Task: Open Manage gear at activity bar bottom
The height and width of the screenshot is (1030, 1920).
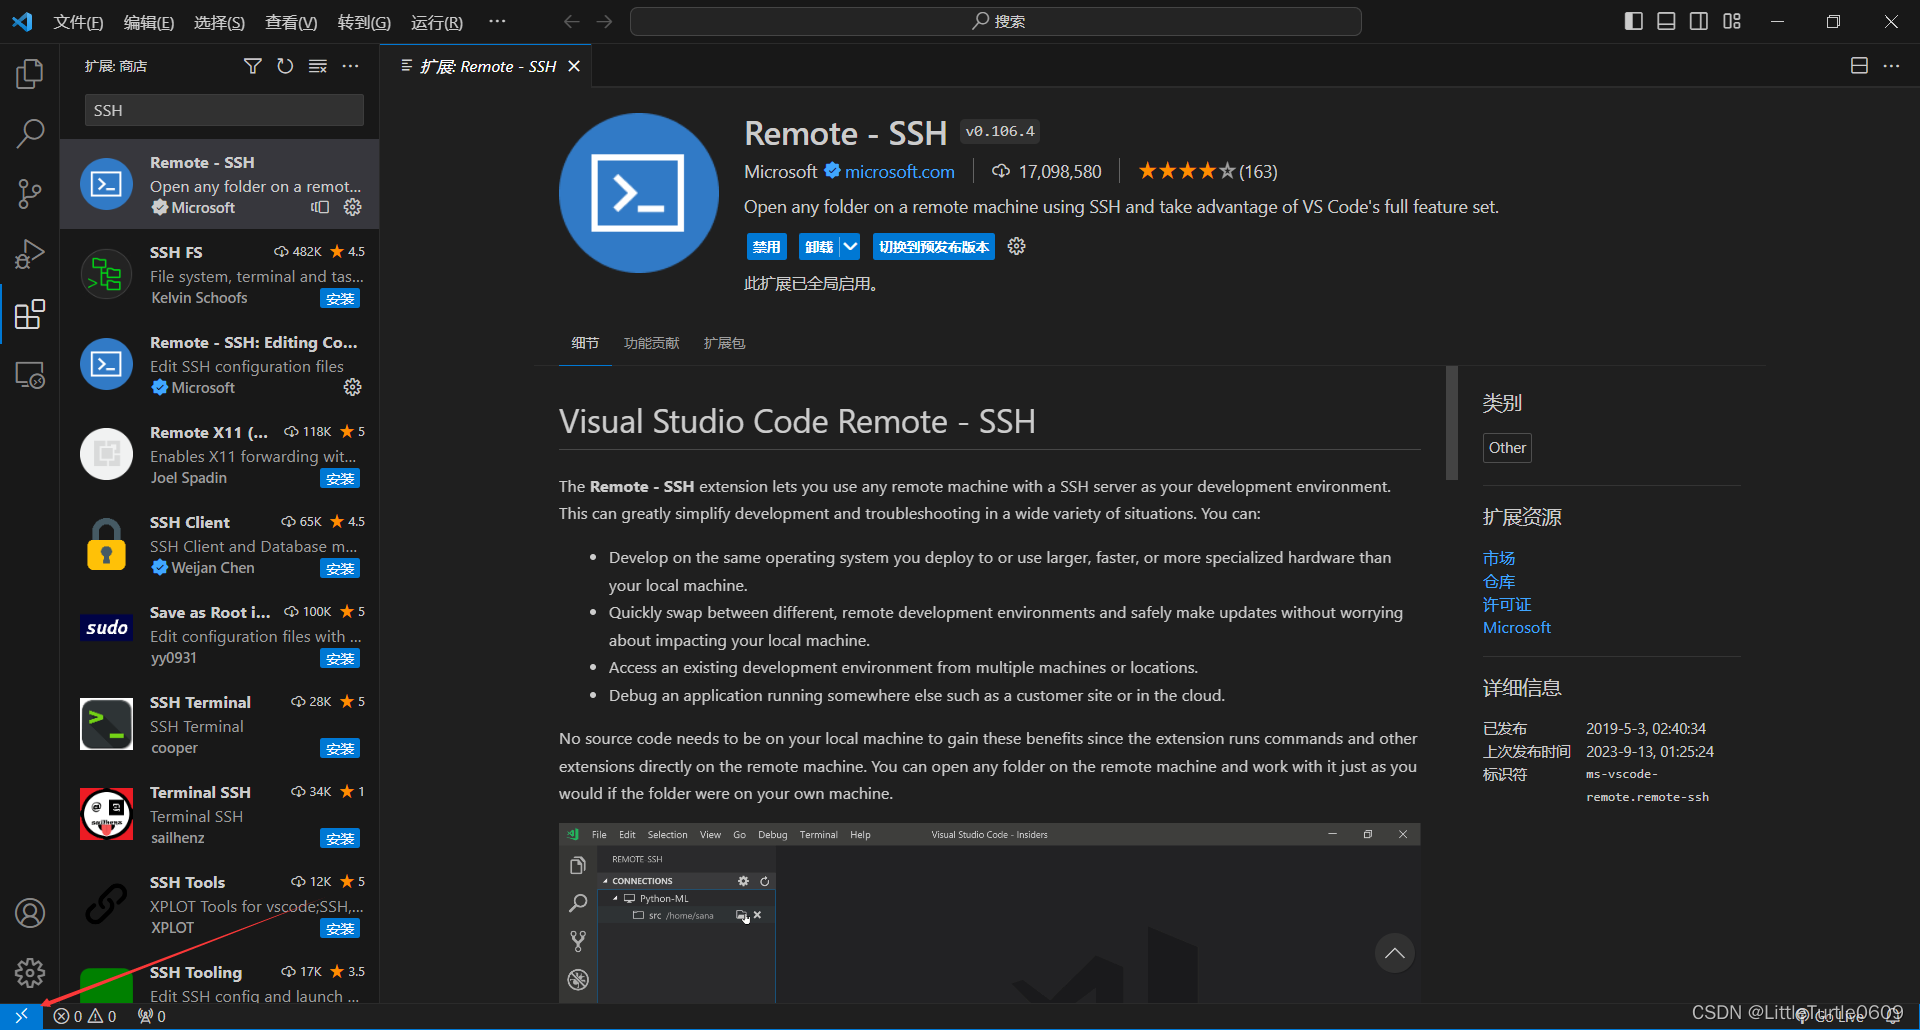Action: pos(30,972)
